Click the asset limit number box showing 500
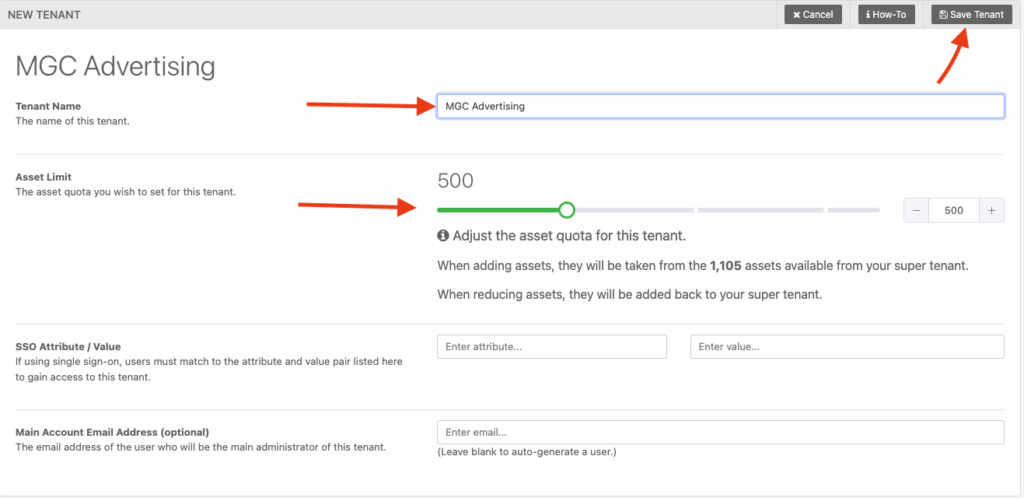The image size is (1024, 498). coord(953,210)
